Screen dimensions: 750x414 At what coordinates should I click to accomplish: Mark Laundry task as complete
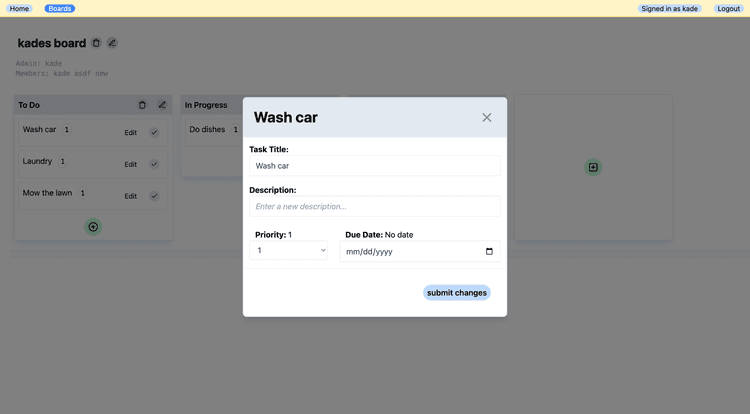[x=154, y=164]
